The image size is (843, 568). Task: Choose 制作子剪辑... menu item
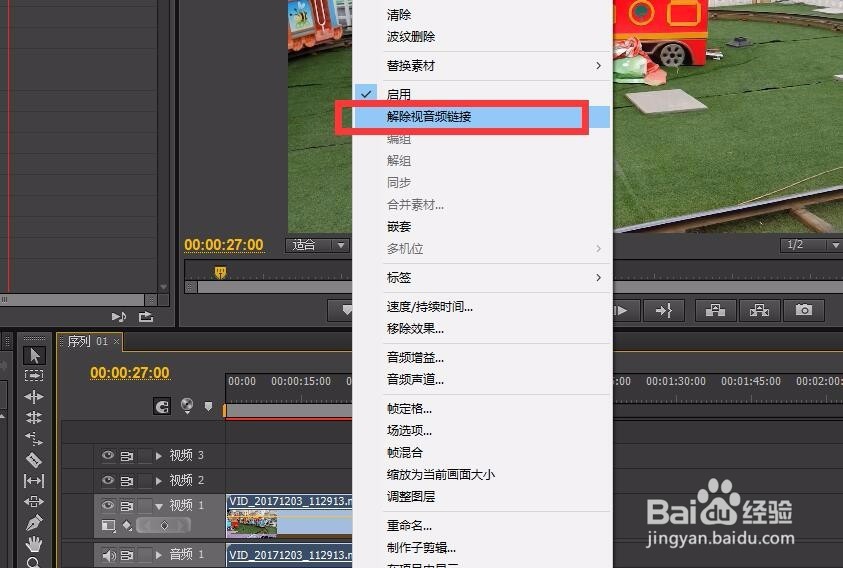(482, 548)
